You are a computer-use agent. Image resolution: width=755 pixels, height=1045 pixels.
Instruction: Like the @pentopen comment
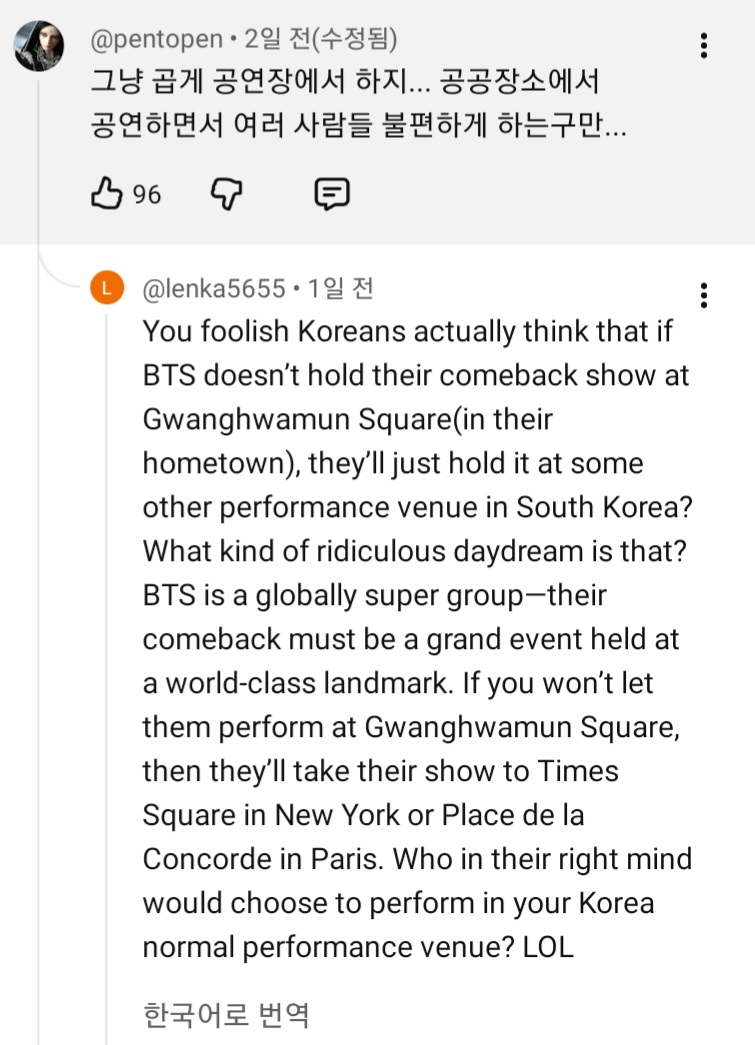pos(105,194)
